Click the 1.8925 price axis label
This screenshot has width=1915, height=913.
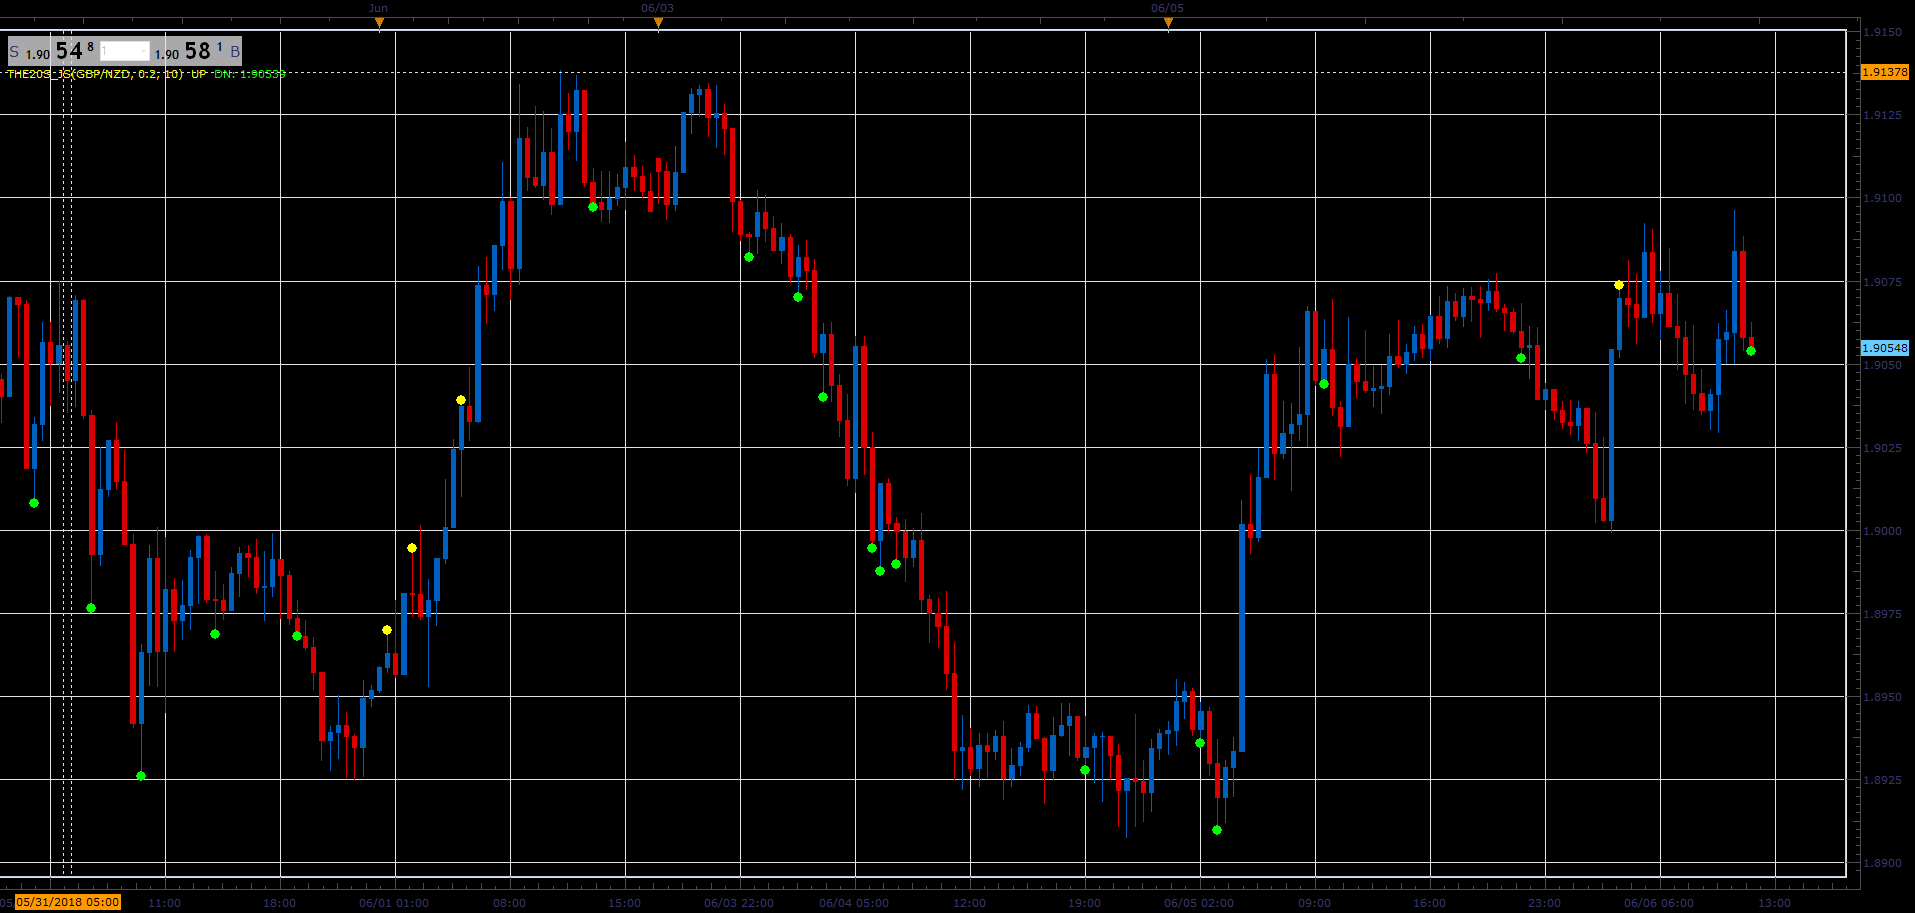1883,780
